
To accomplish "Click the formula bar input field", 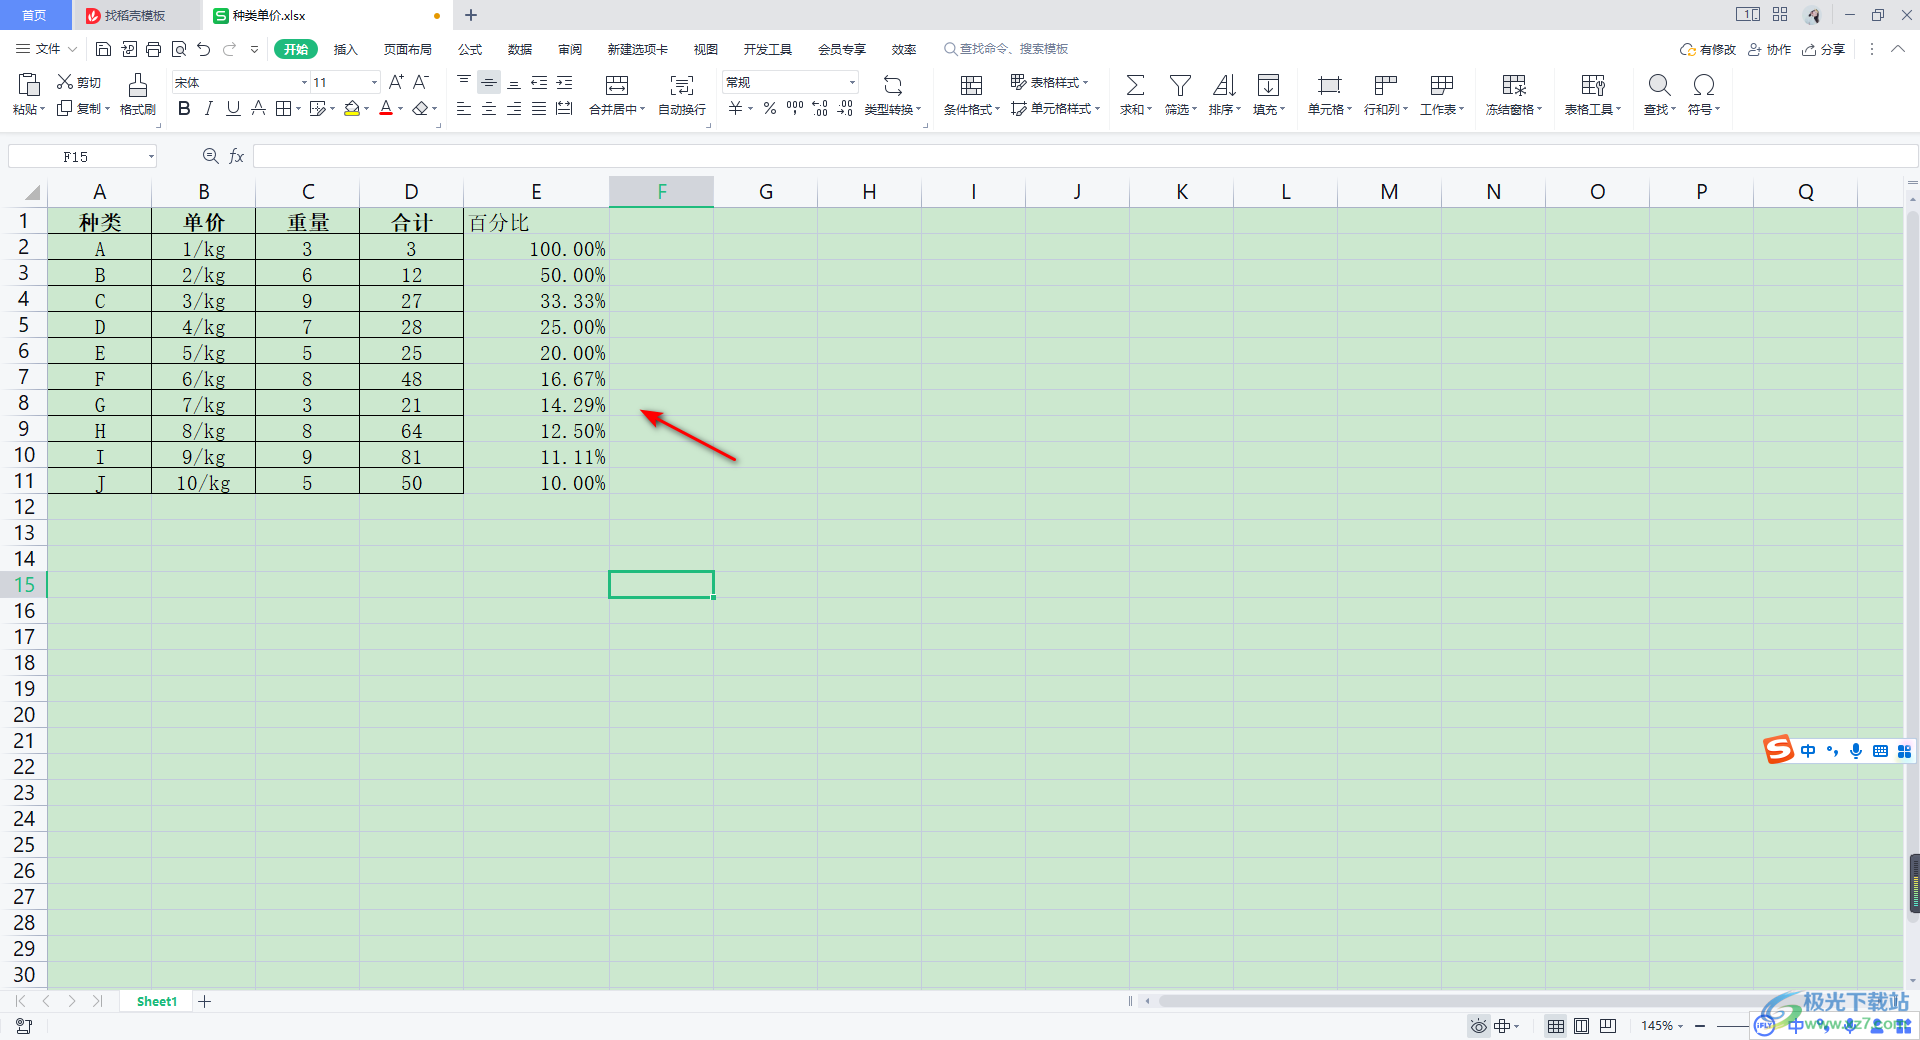I will (1085, 156).
